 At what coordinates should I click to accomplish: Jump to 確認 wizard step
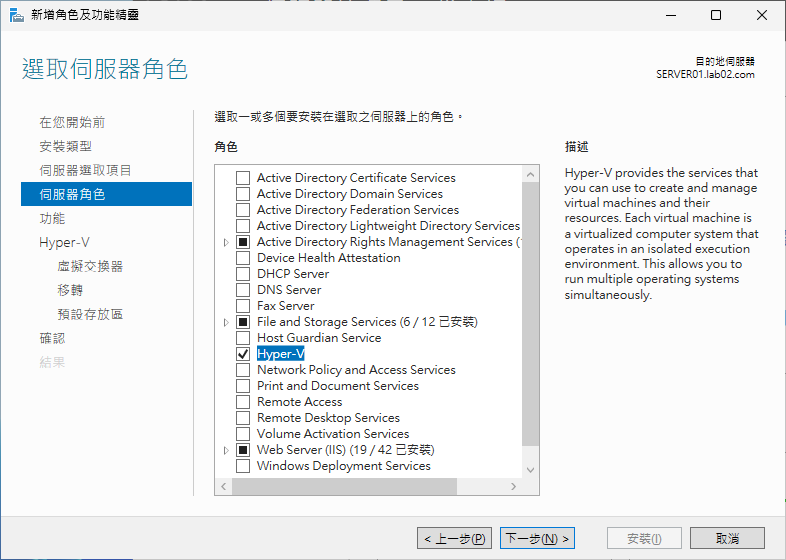52,338
